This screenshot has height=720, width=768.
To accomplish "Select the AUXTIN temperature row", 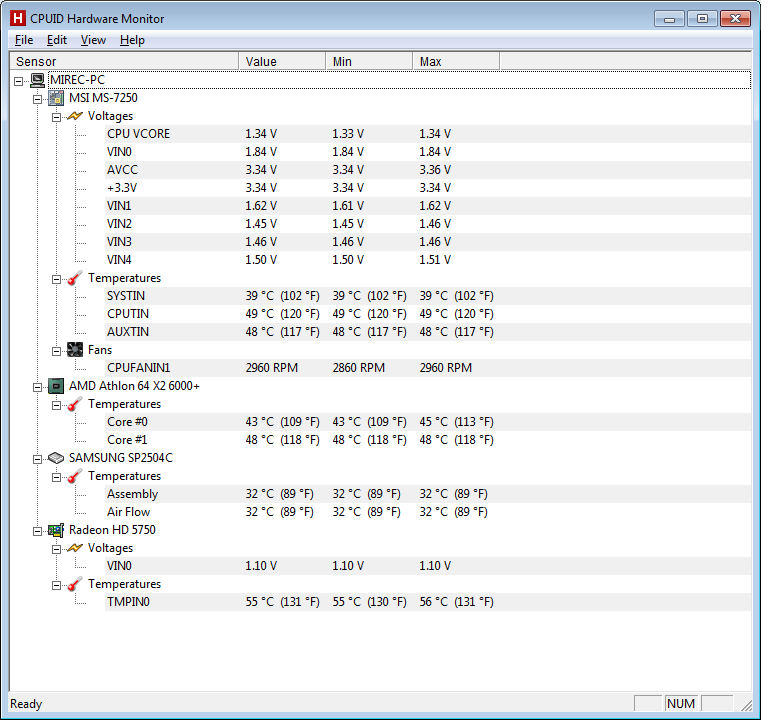I will pyautogui.click(x=428, y=332).
